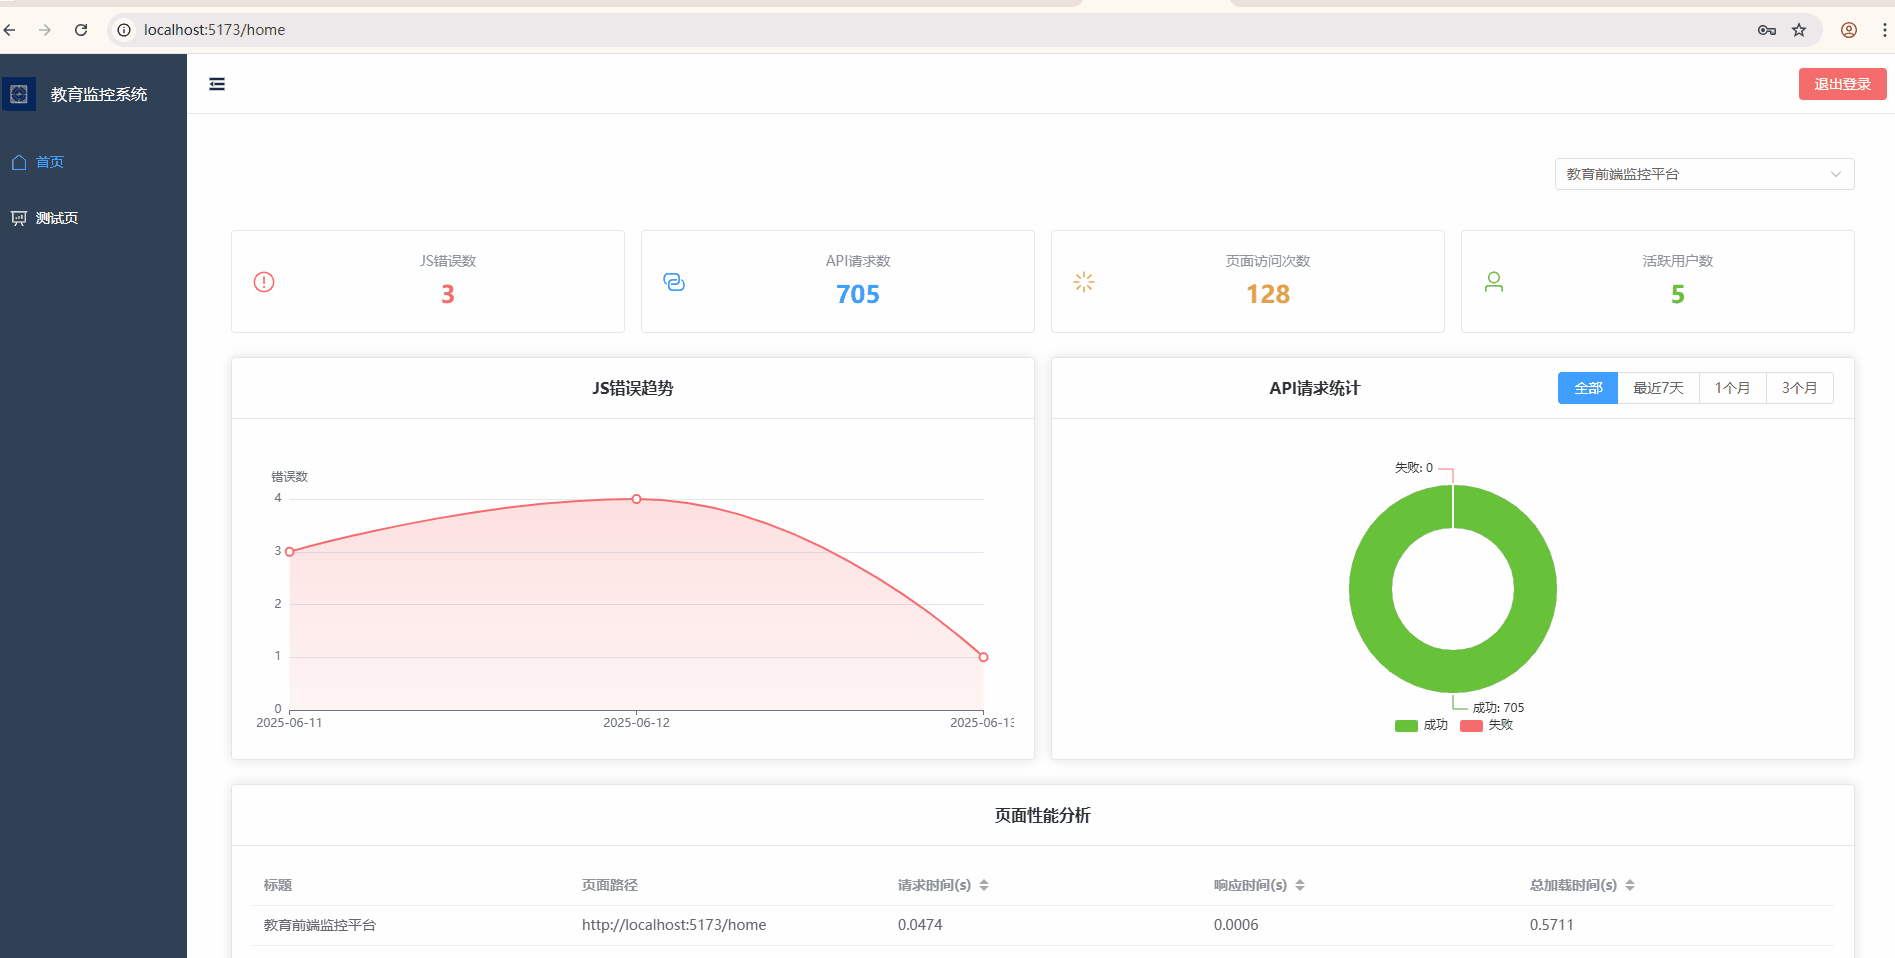The height and width of the screenshot is (958, 1895).
Task: Reload the page with the refresh icon
Action: 81,30
